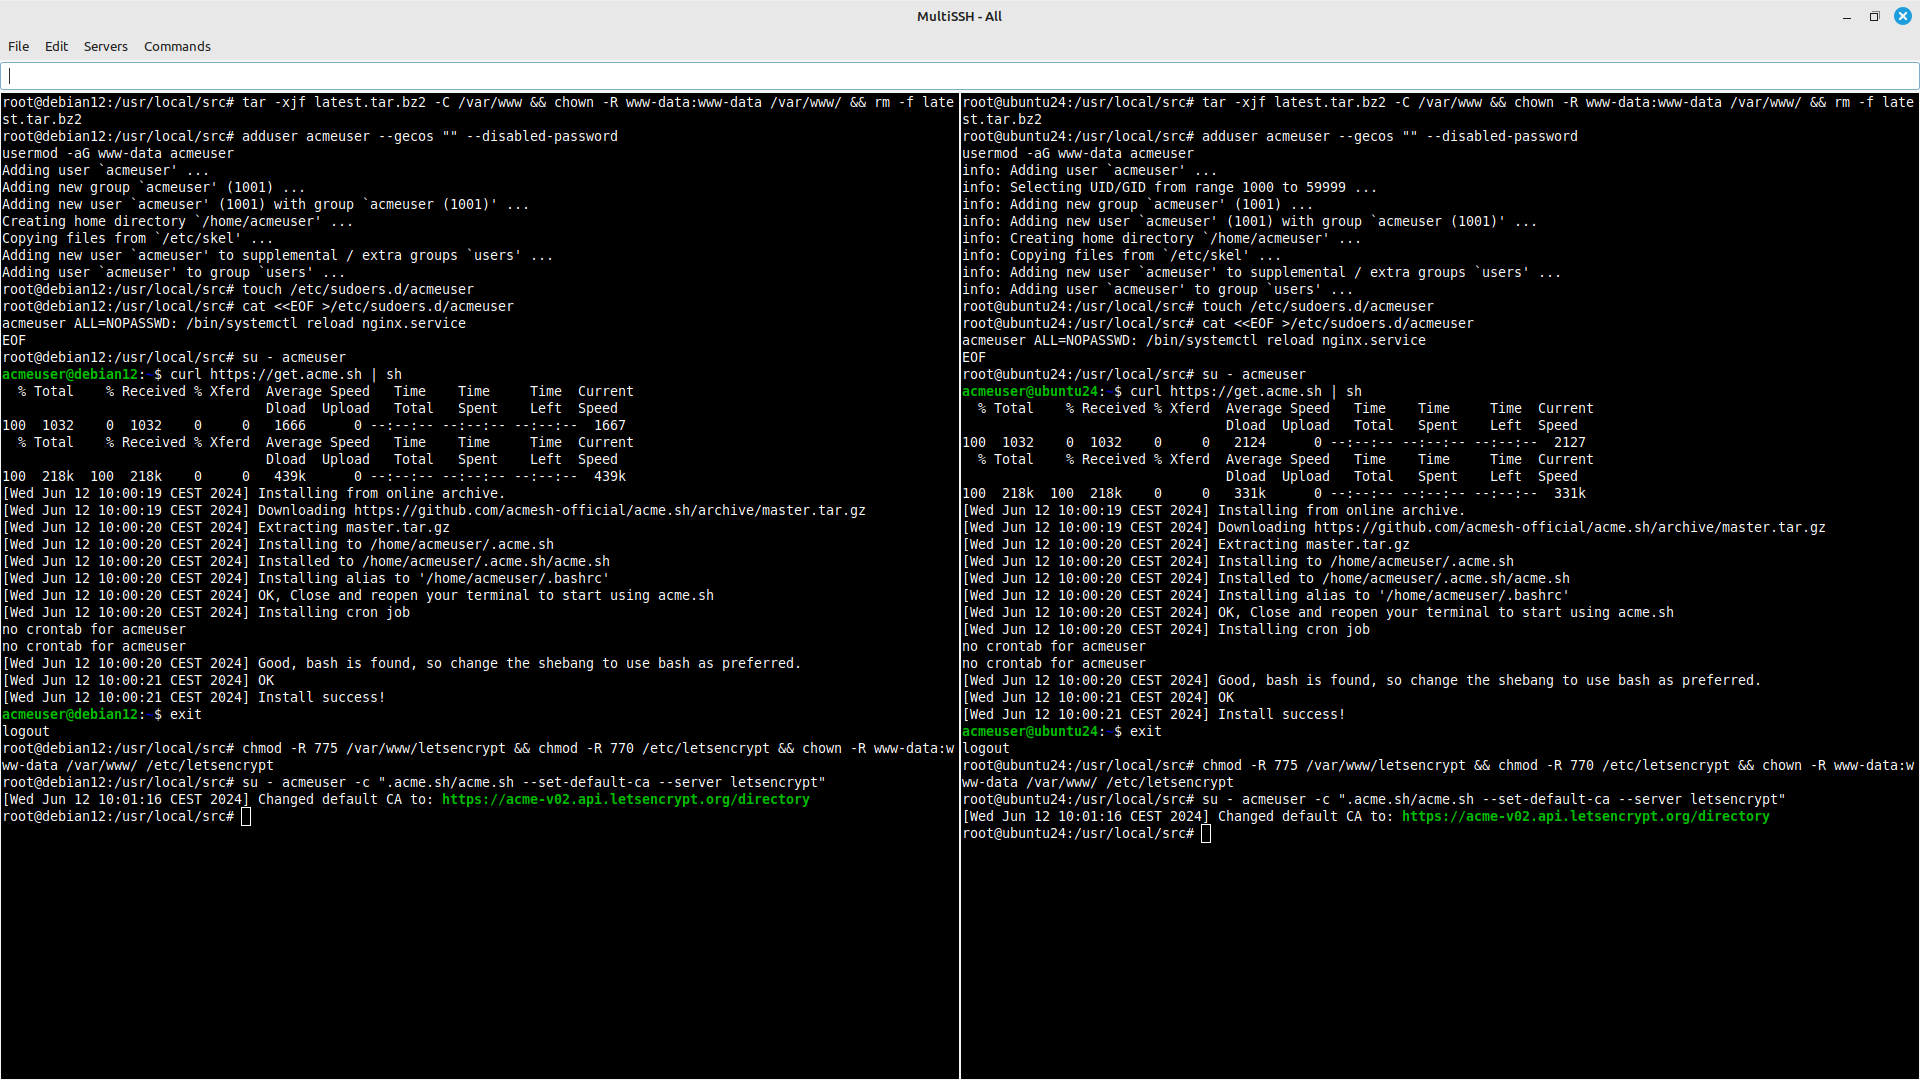The height and width of the screenshot is (1080, 1920).
Task: Click 'Extracting master.tar.gz' line in ubuntu24 pane
Action: point(1186,544)
